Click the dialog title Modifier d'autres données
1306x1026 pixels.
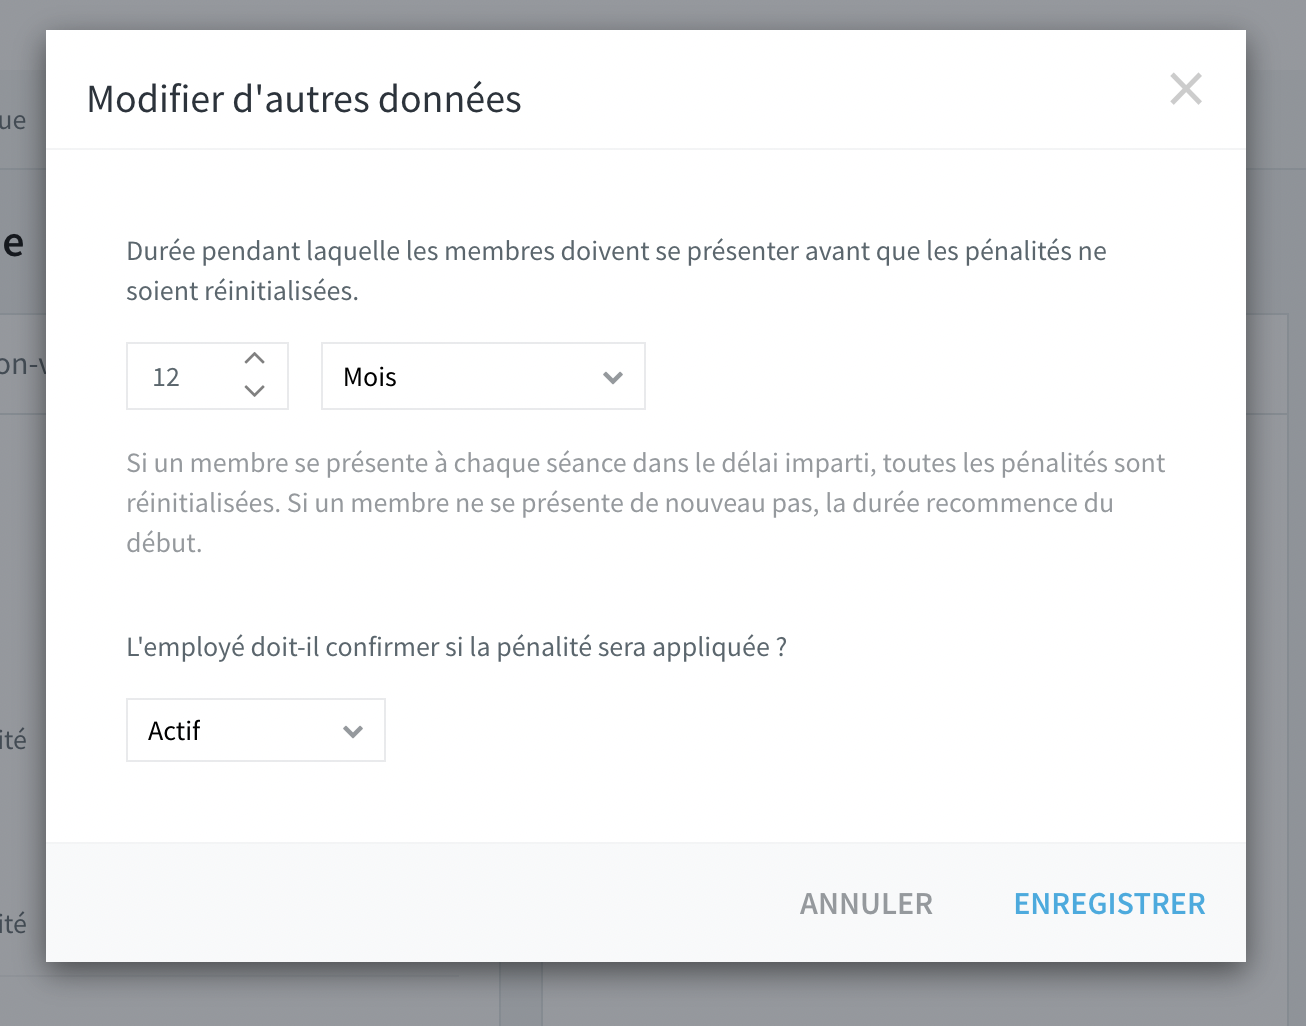pyautogui.click(x=304, y=99)
